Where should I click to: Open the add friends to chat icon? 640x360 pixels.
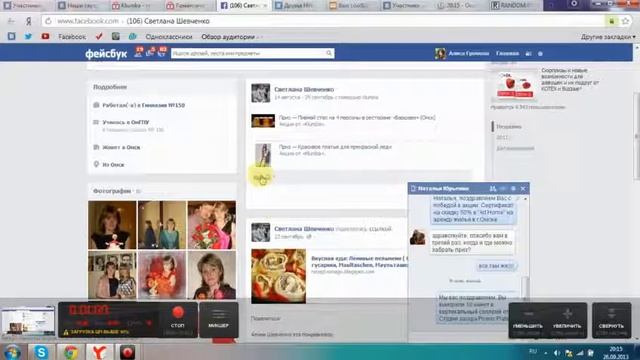click(493, 189)
